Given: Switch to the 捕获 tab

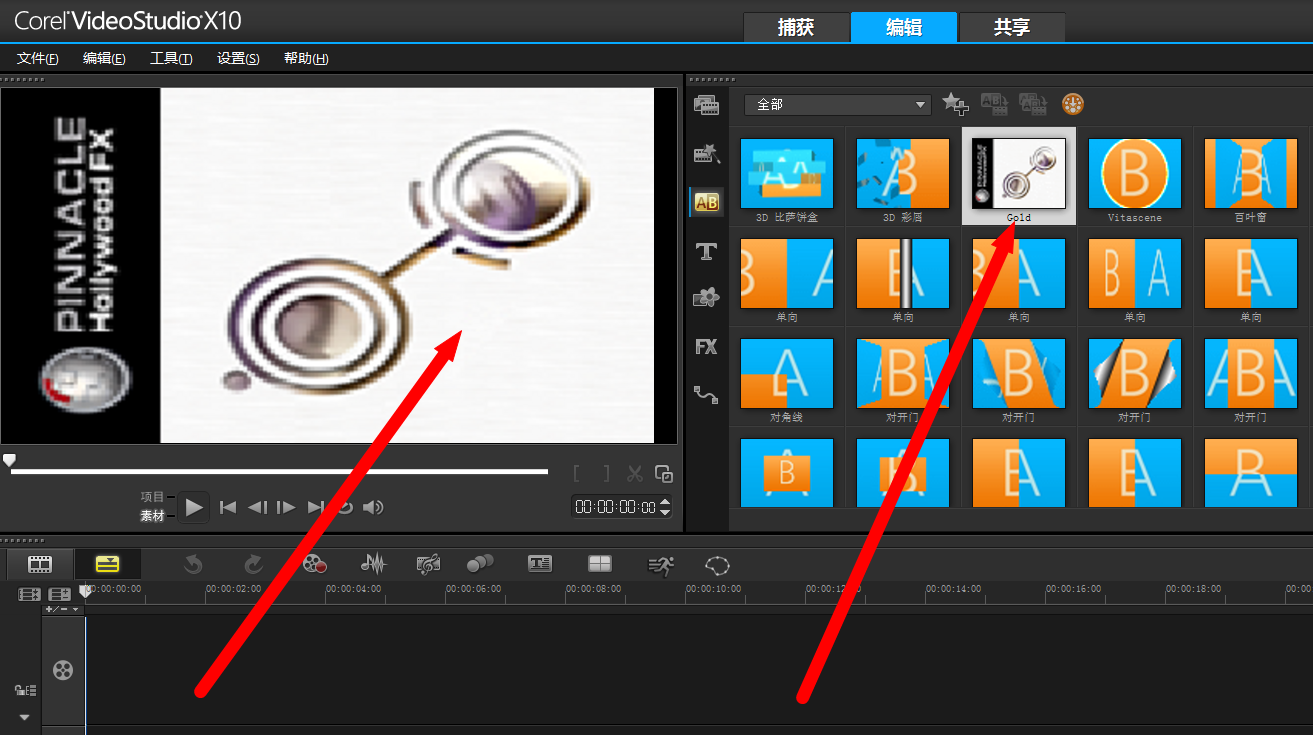Looking at the screenshot, I should [796, 27].
